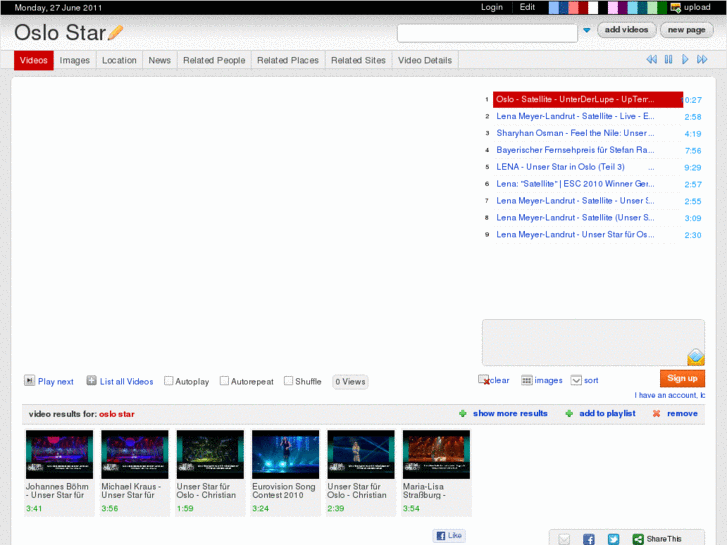727x545 pixels.
Task: Select the Videos tab
Action: pyautogui.click(x=33, y=60)
